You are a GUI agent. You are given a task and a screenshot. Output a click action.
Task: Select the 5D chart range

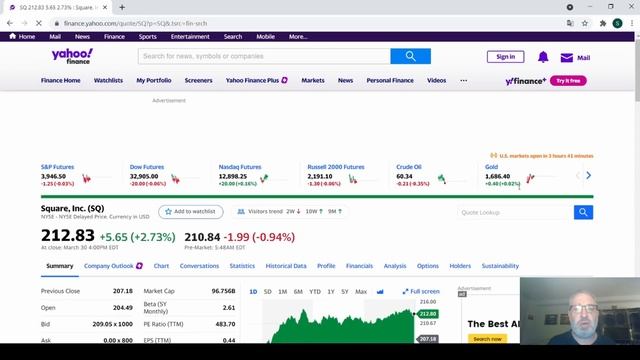point(267,291)
